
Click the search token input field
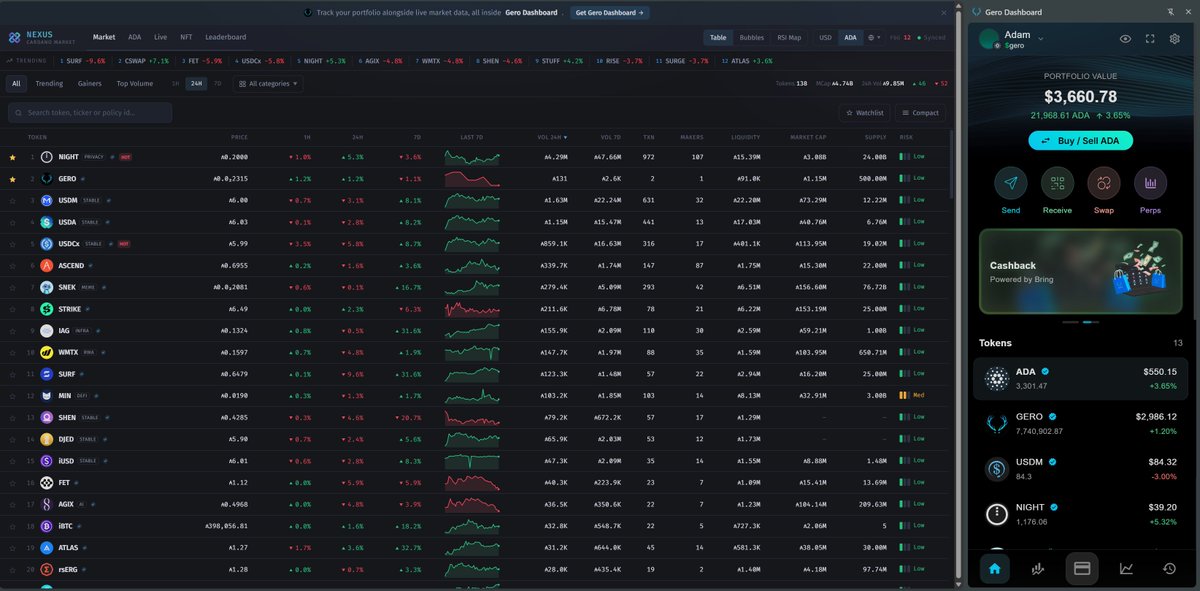[90, 113]
